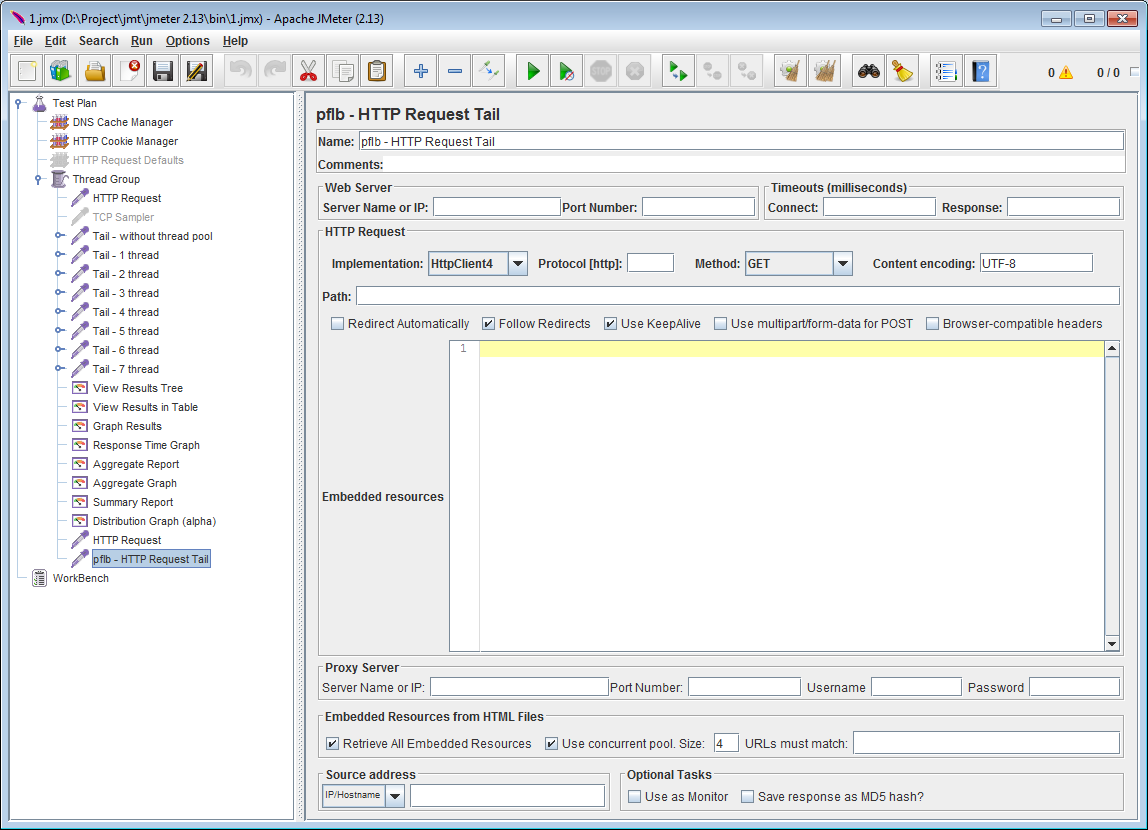Uncheck Follow Redirects checkbox
1148x830 pixels.
[488, 324]
